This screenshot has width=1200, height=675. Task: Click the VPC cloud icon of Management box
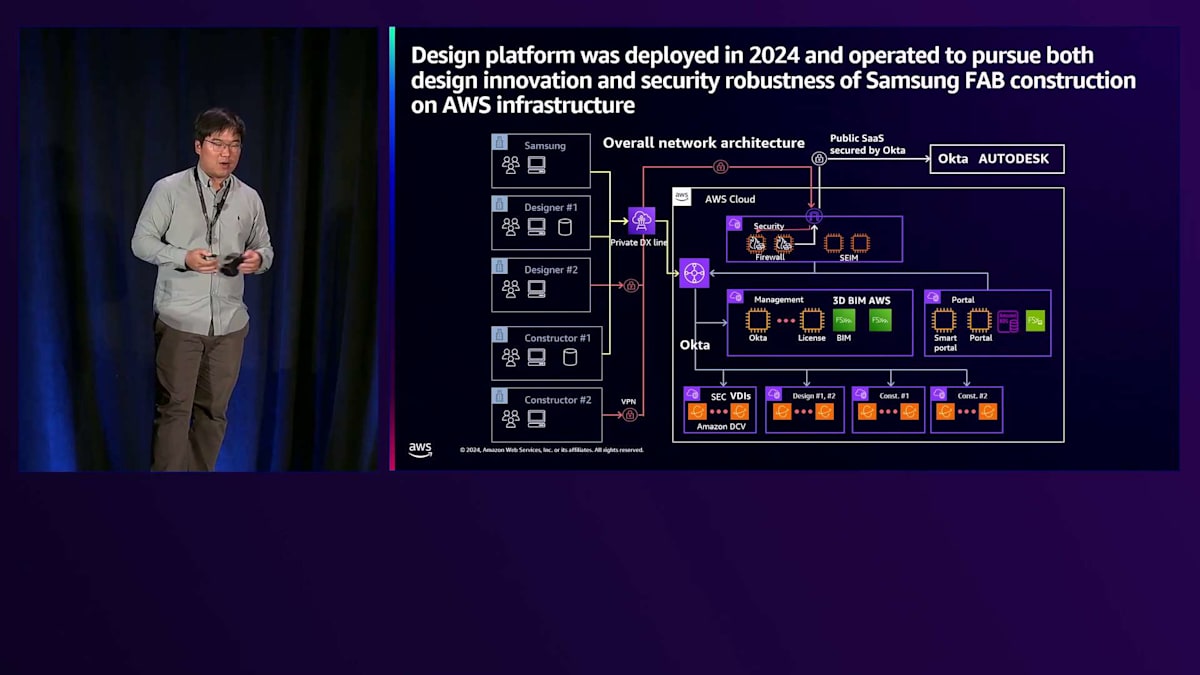(x=735, y=297)
